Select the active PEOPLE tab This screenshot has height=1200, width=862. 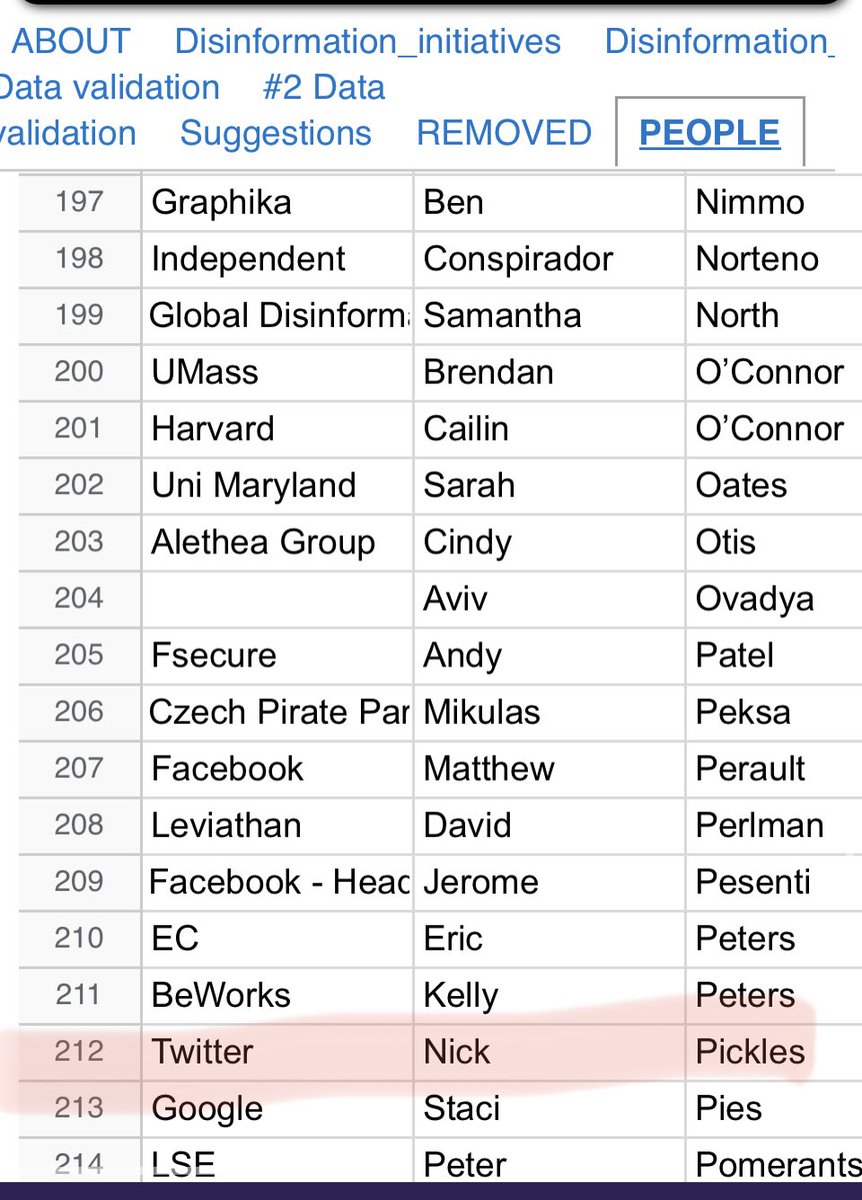pyautogui.click(x=709, y=133)
